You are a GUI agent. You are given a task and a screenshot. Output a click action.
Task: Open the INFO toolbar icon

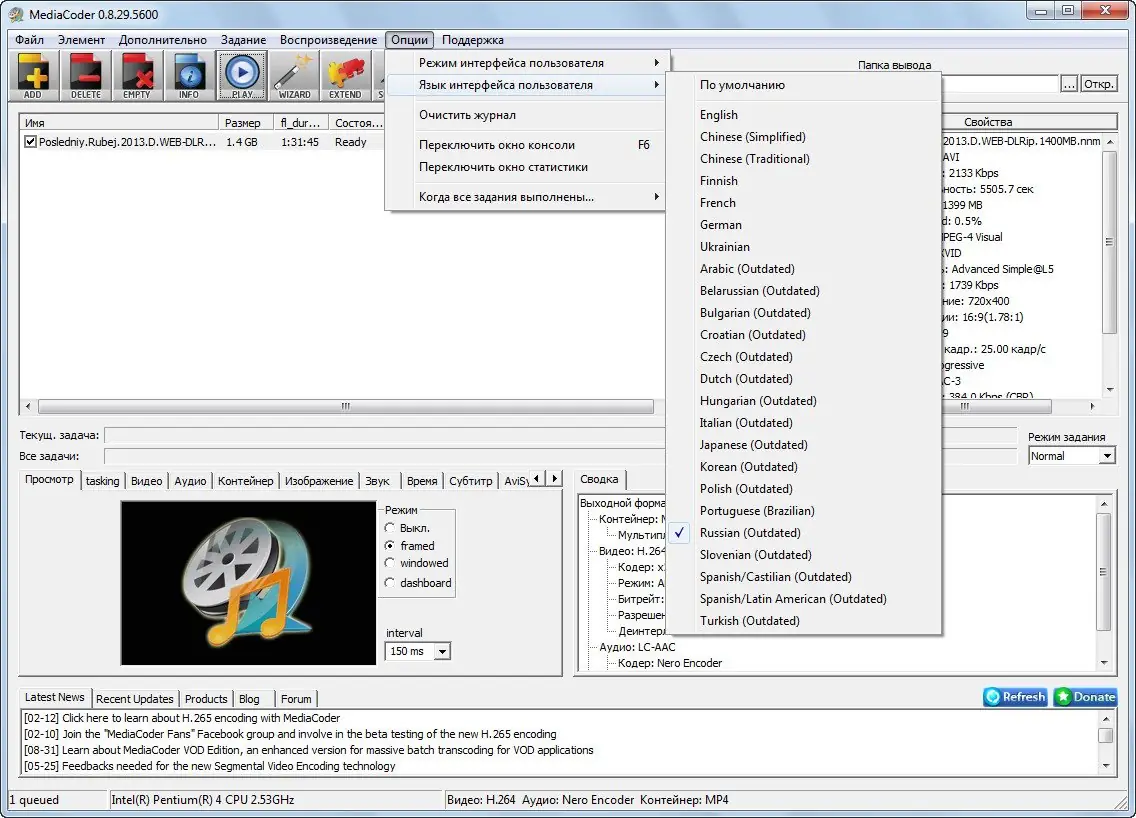[x=189, y=75]
